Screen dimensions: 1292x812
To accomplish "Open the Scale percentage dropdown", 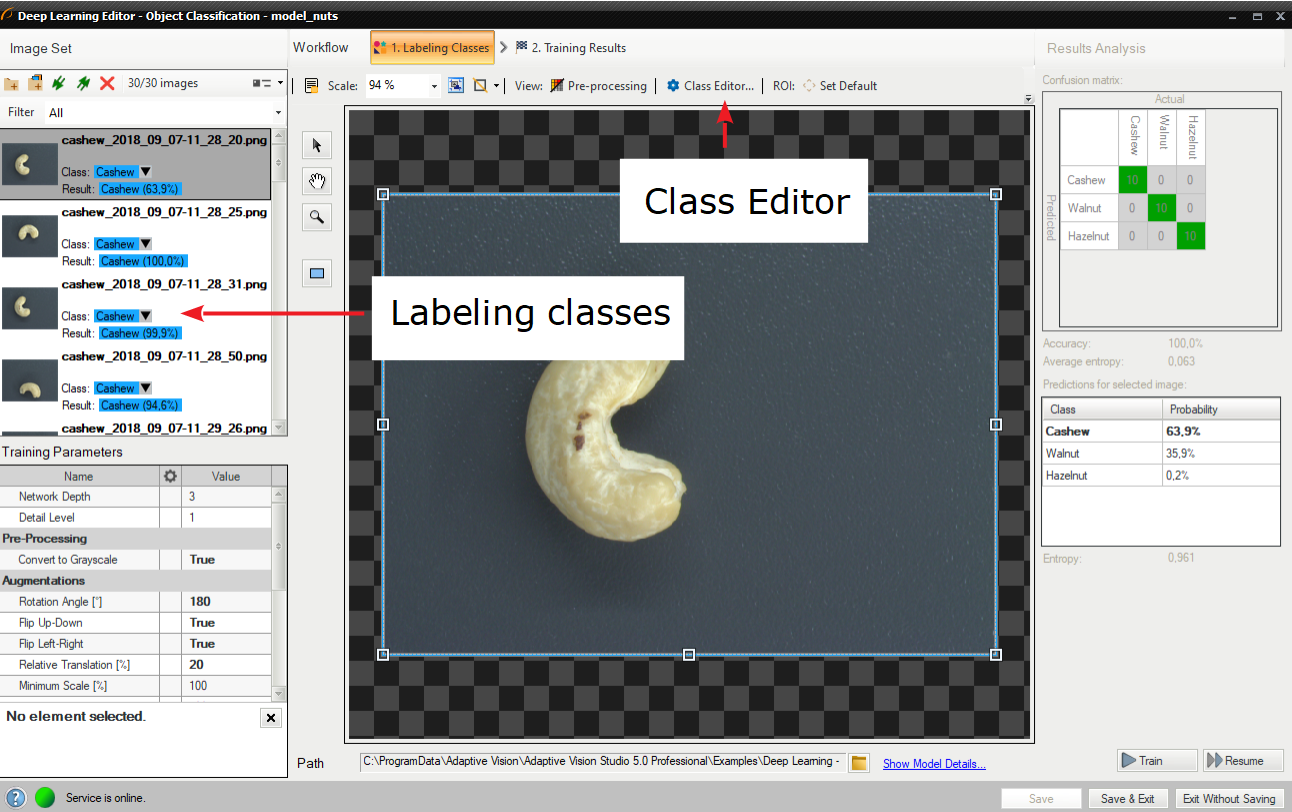I will click(x=434, y=86).
